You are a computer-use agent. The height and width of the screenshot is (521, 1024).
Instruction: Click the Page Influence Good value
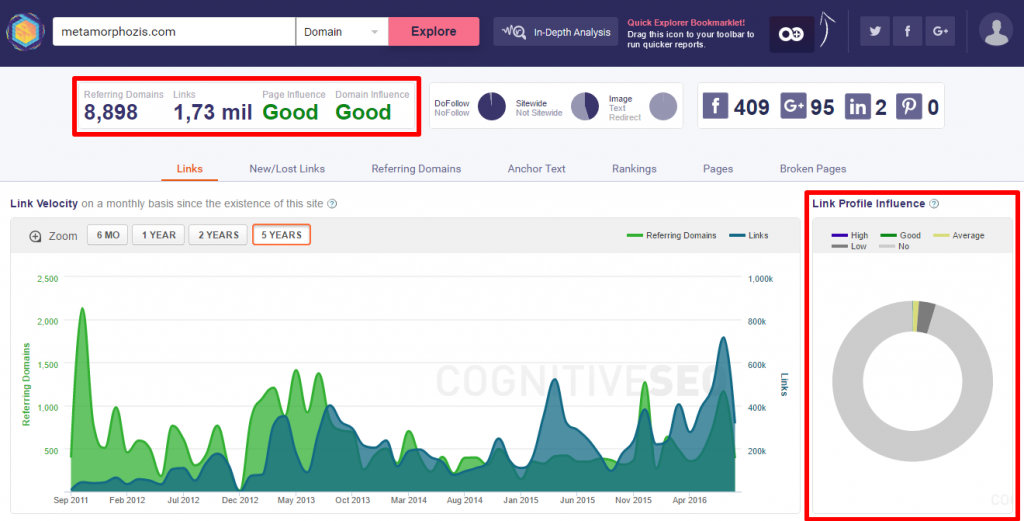[290, 112]
